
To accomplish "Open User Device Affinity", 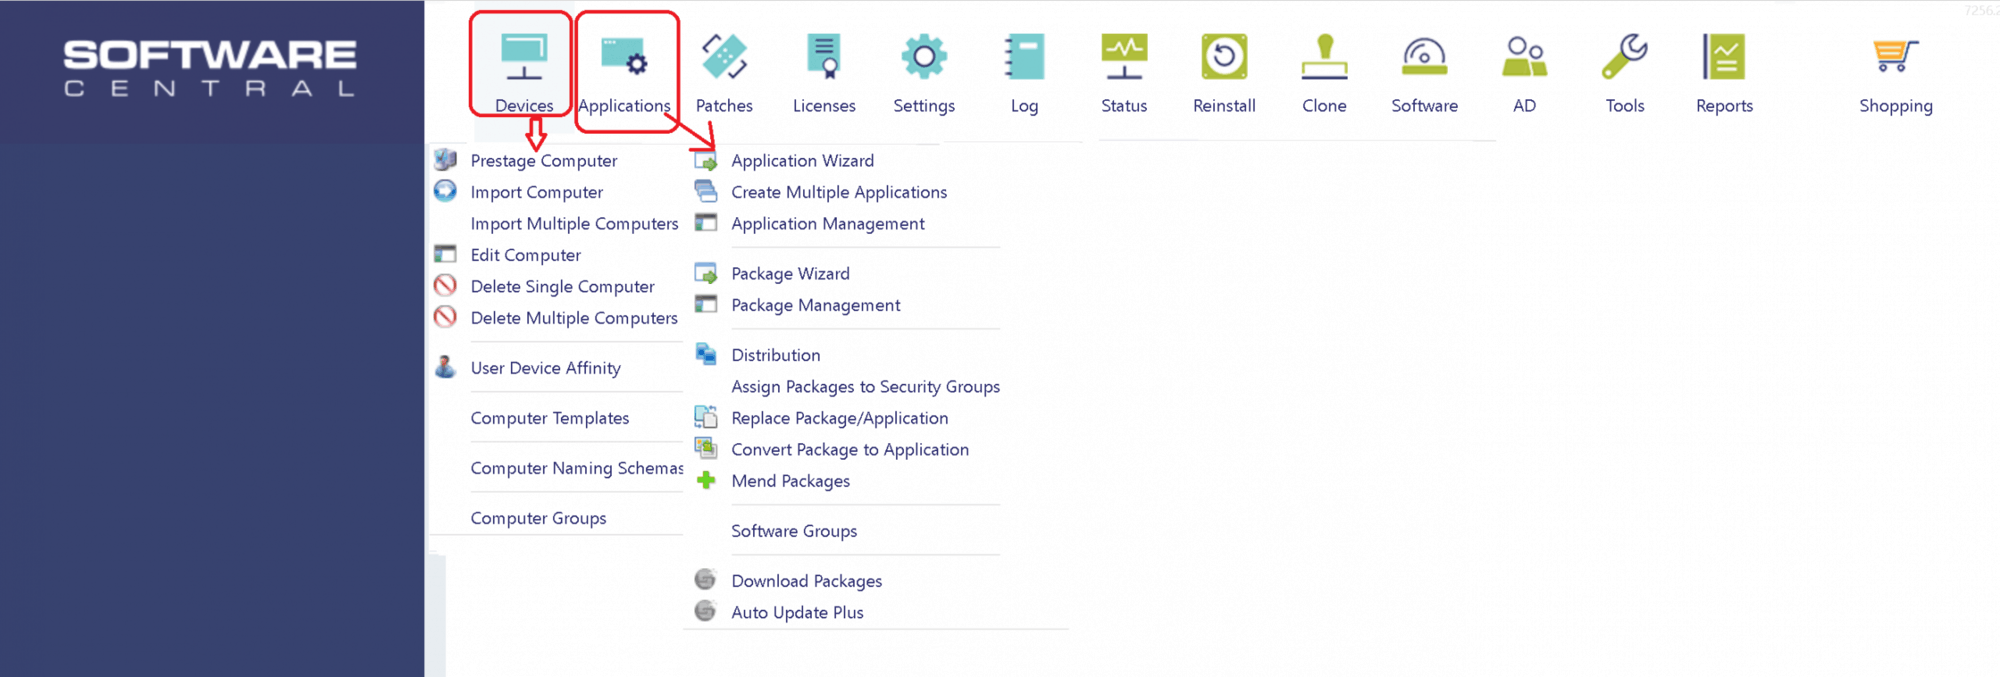I will 546,368.
